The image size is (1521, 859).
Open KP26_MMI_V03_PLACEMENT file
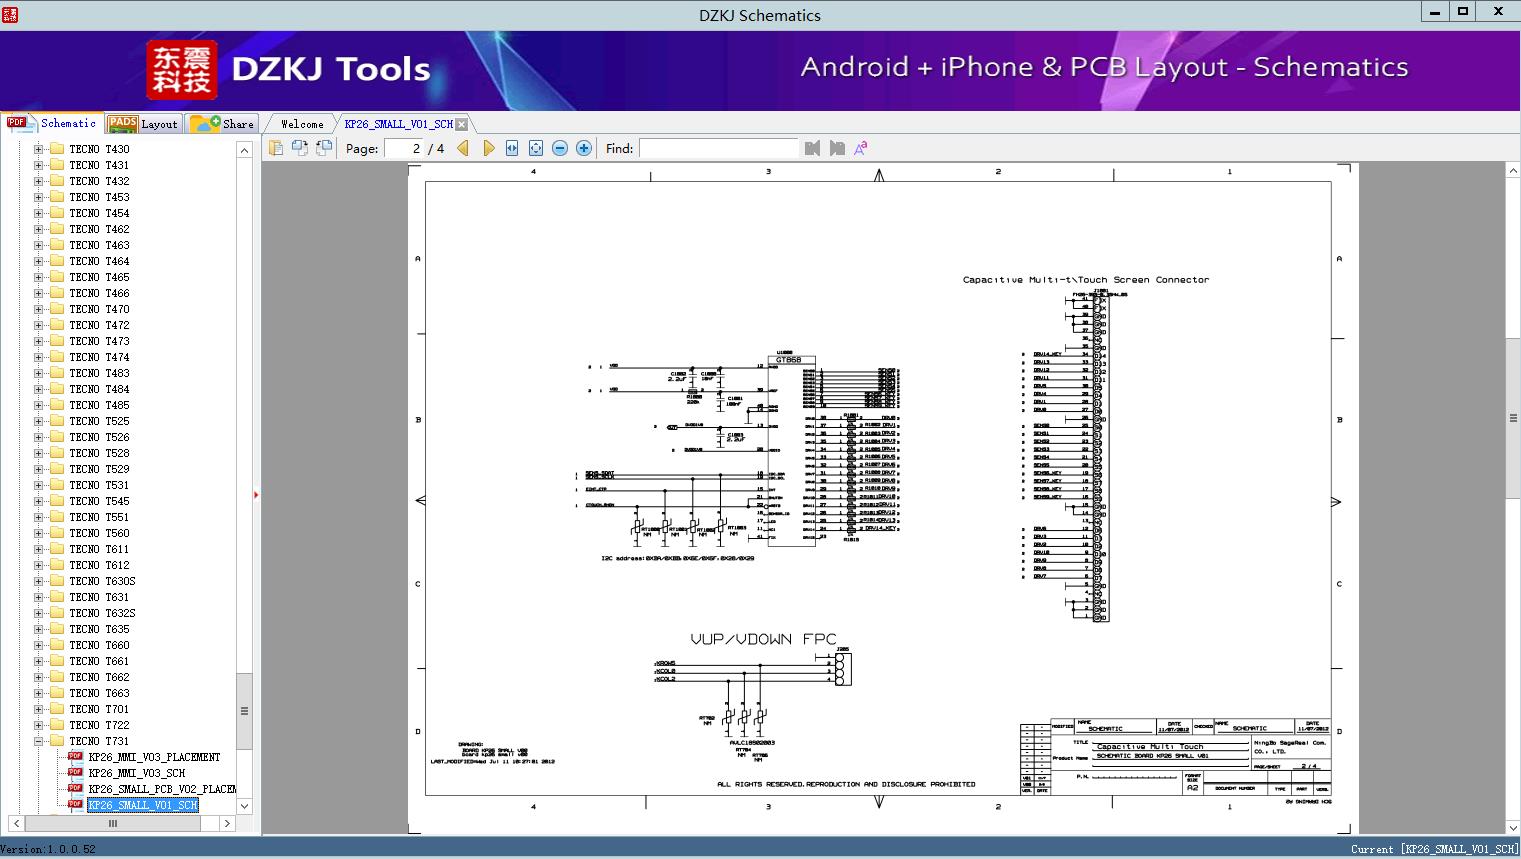tap(153, 757)
